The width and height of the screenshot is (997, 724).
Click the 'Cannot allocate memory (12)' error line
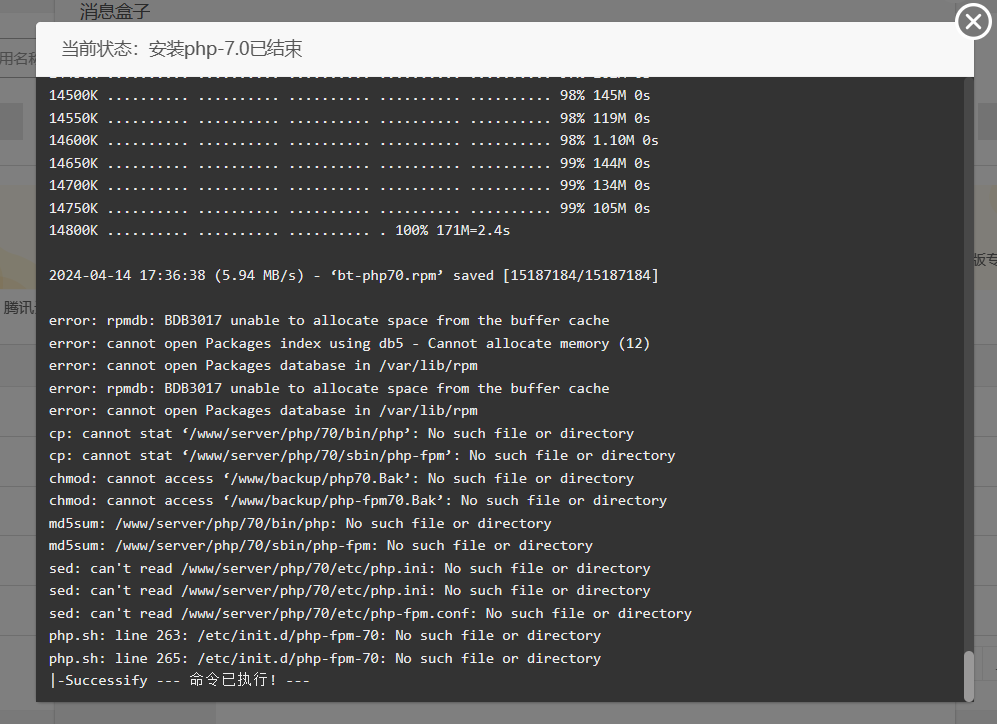[x=349, y=343]
